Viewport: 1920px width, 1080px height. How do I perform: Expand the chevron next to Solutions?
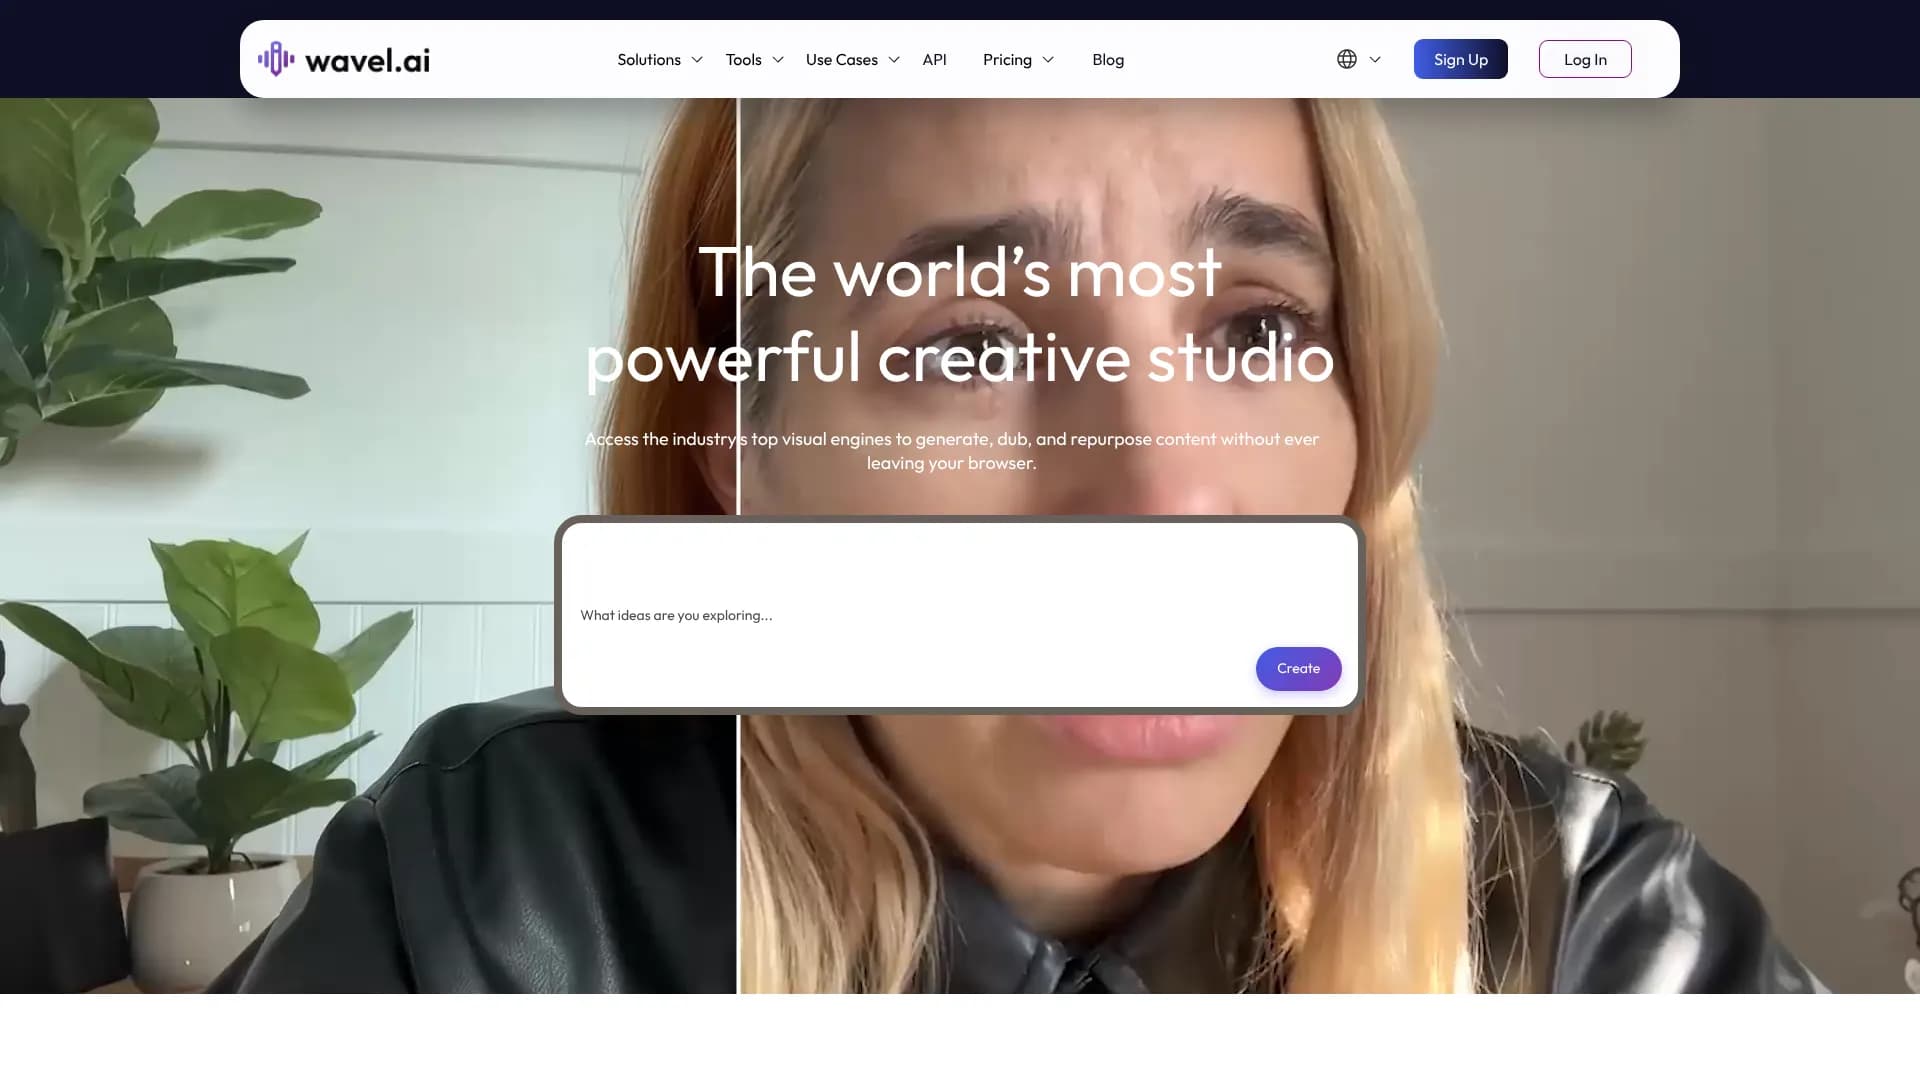point(697,60)
